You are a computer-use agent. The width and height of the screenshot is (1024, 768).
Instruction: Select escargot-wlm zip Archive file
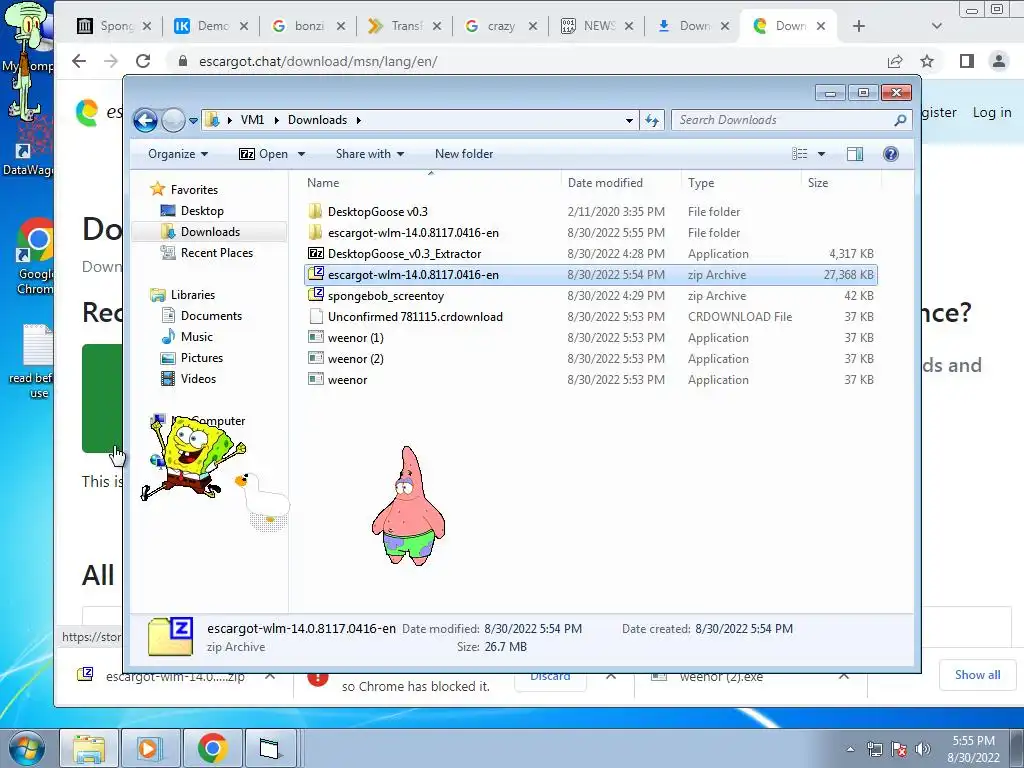pyautogui.click(x=591, y=275)
